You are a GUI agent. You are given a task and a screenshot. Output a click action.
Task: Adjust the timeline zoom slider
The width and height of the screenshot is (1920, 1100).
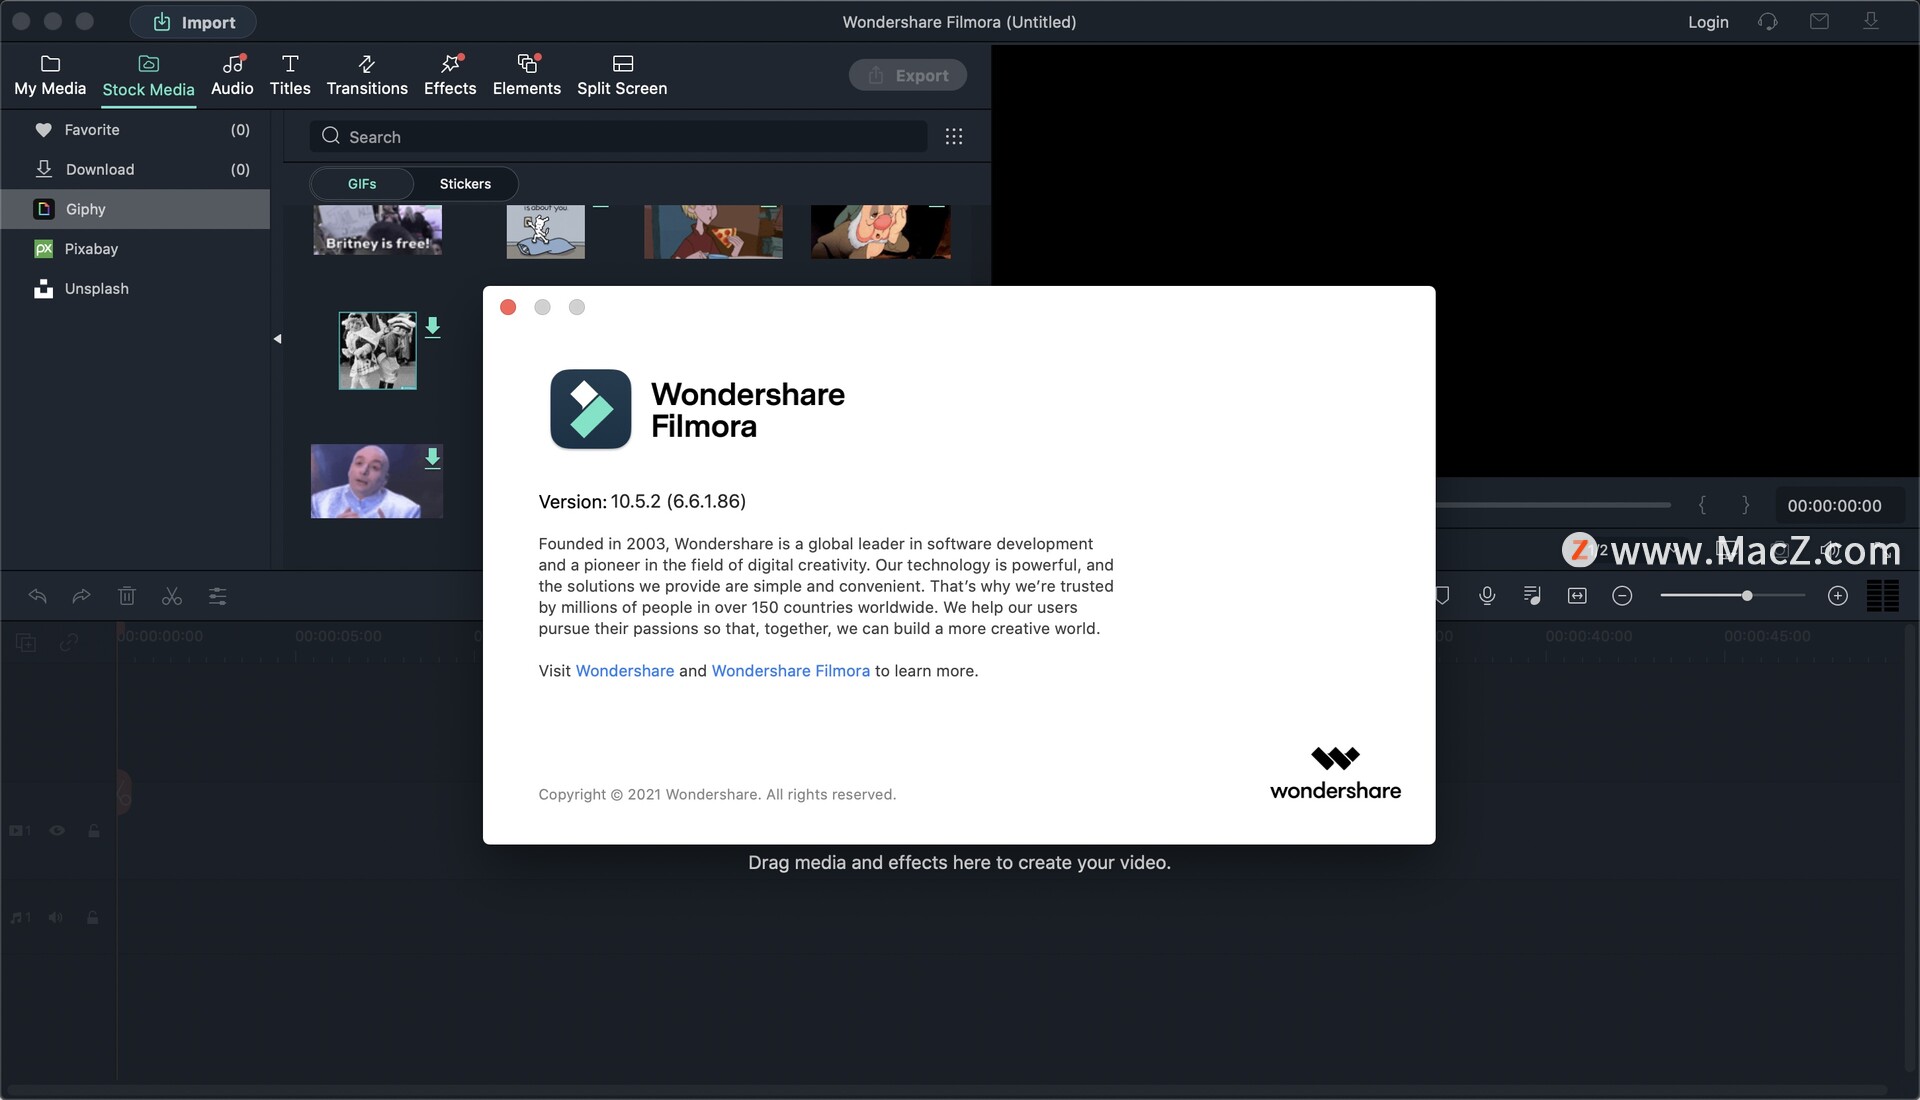click(1732, 596)
